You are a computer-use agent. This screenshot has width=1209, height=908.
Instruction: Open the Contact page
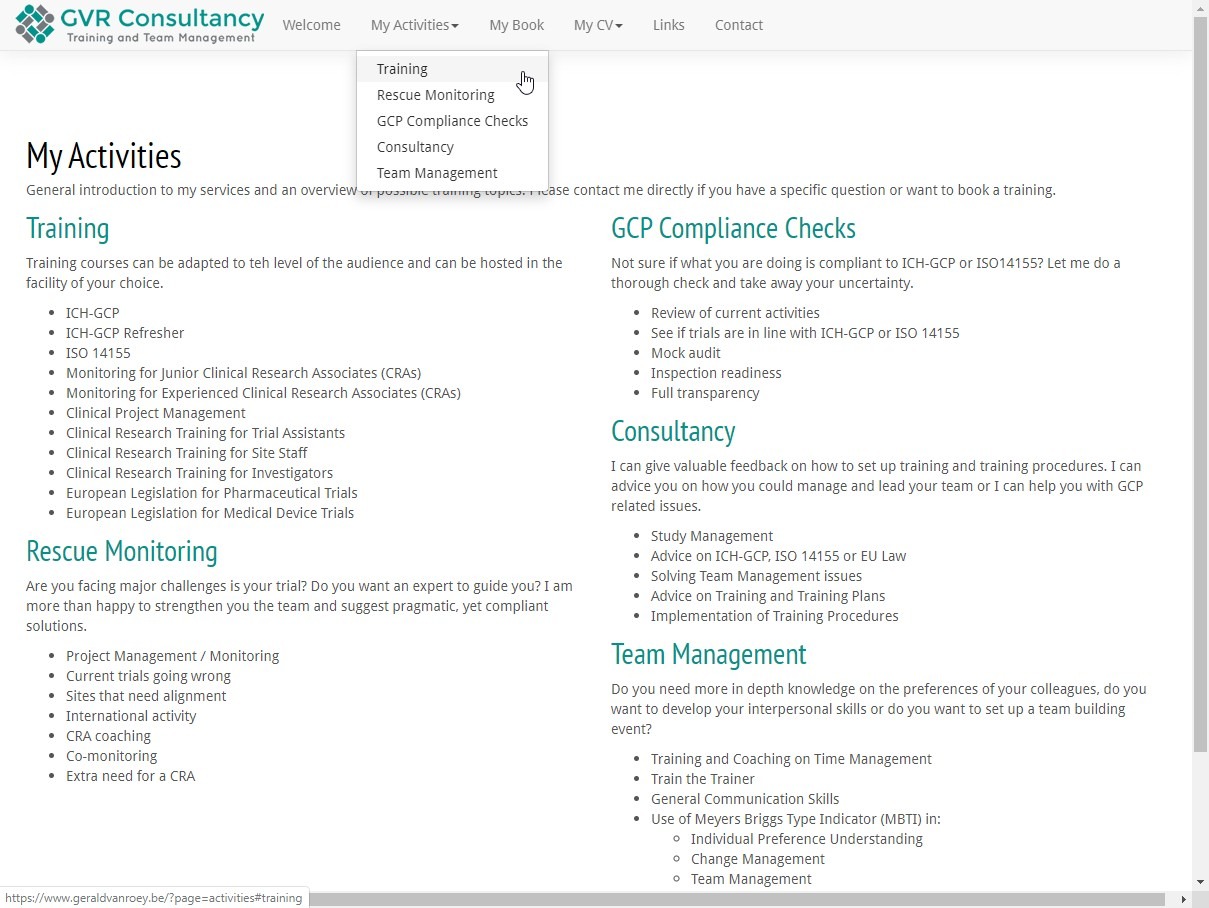[x=738, y=25]
